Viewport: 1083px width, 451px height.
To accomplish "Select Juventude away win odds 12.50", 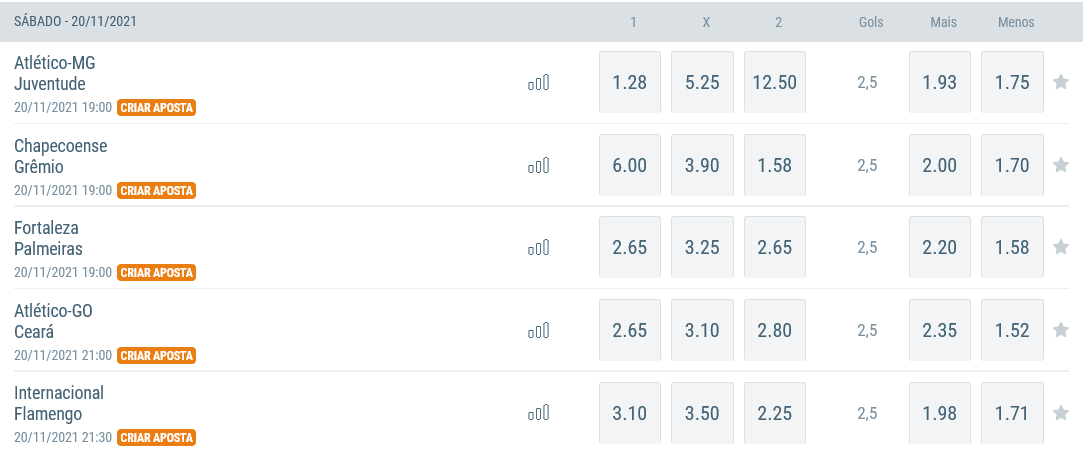I will pyautogui.click(x=775, y=82).
